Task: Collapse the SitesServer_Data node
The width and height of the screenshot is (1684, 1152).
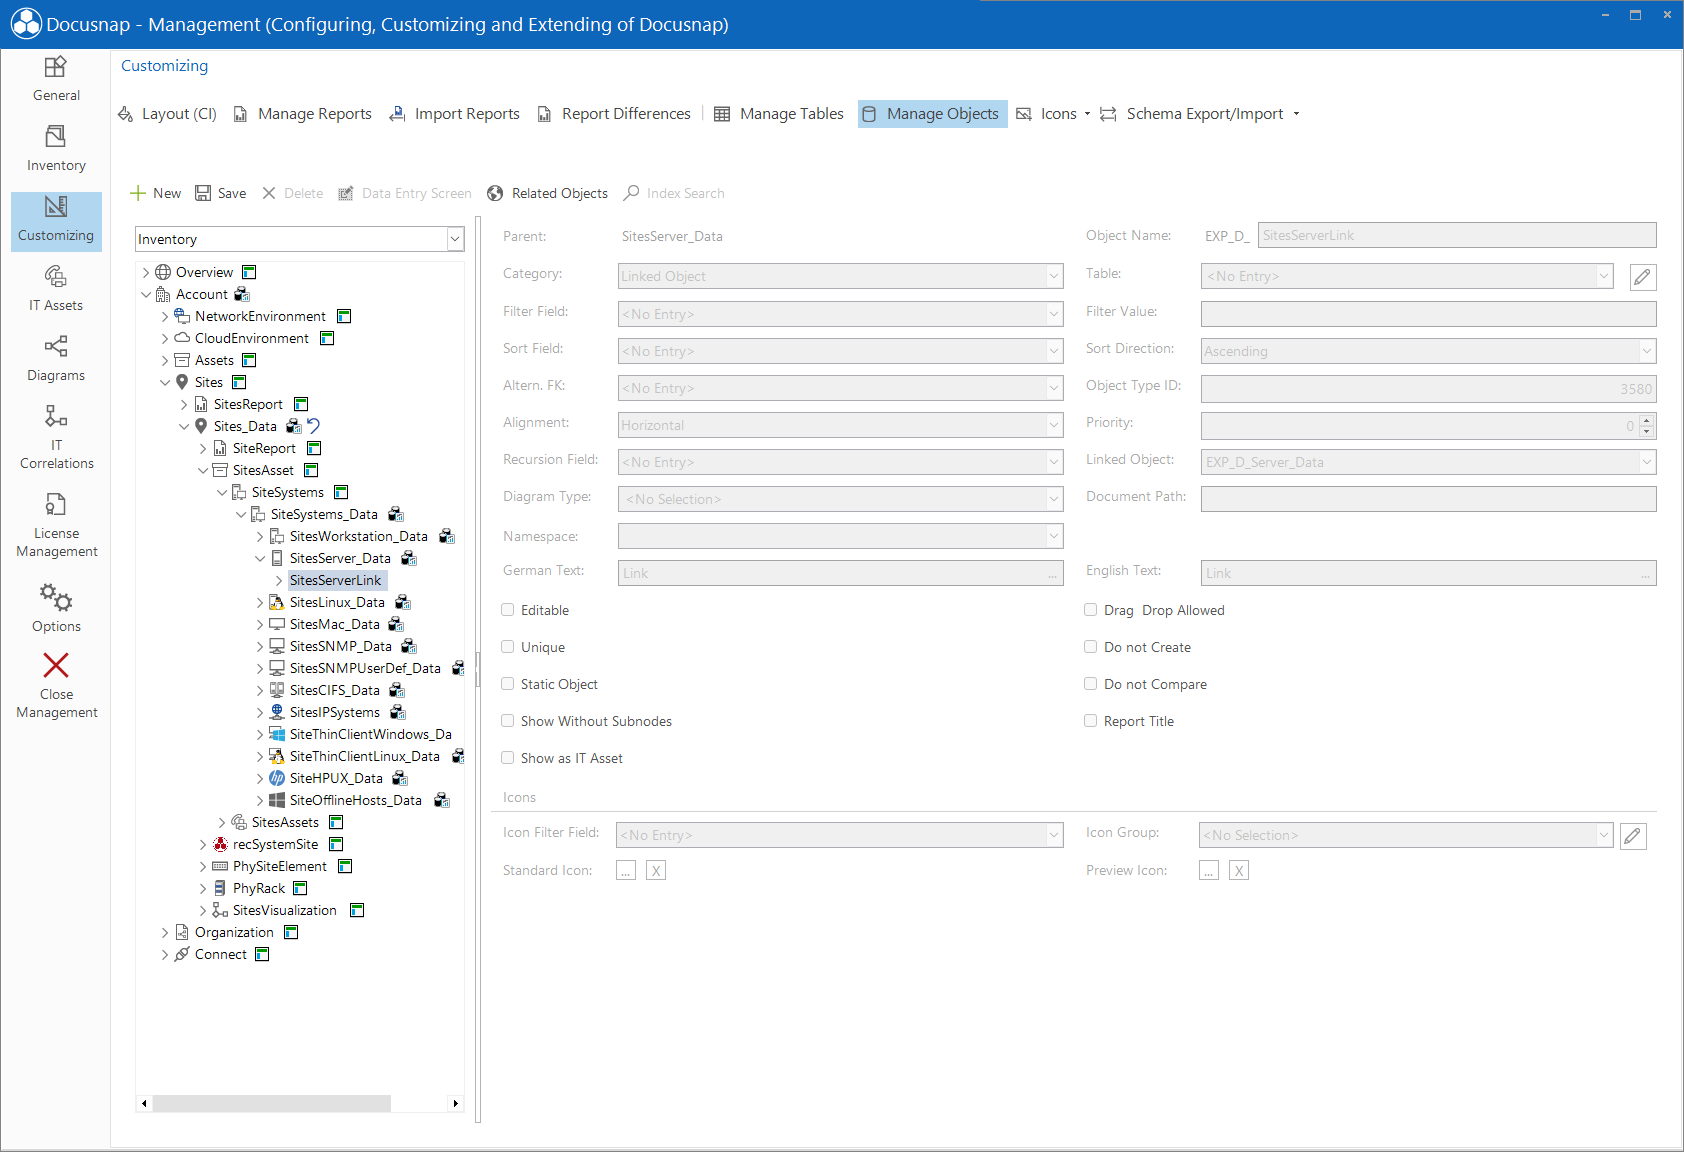Action: tap(260, 558)
